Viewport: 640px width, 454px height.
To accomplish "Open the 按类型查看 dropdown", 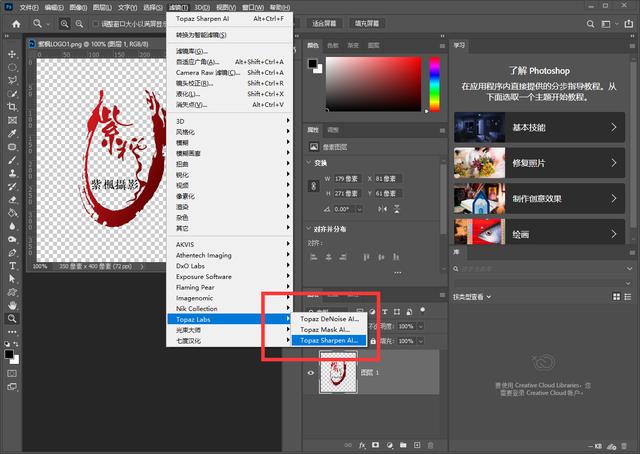I will point(472,297).
